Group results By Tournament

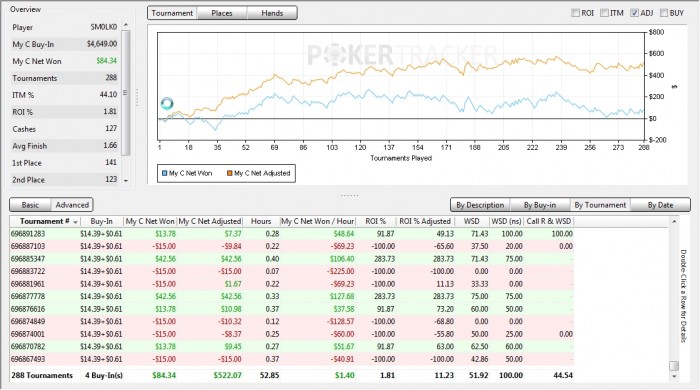tap(600, 205)
